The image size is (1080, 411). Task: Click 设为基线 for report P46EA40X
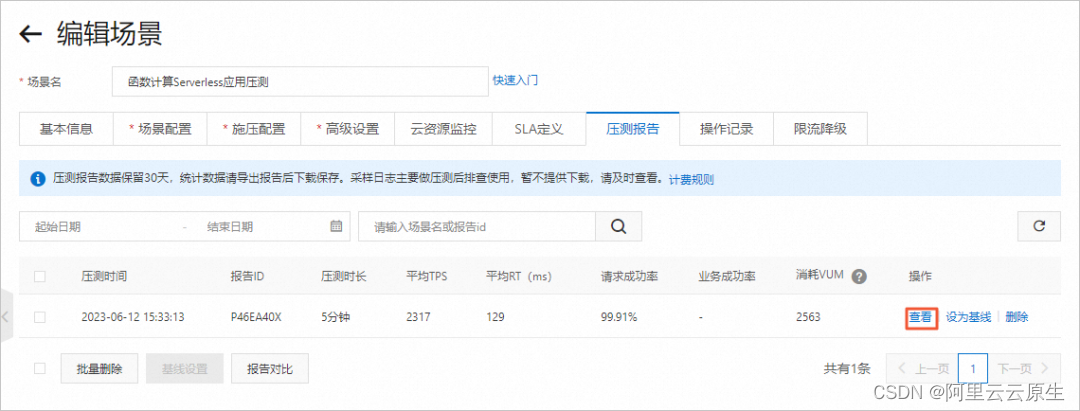coord(968,317)
